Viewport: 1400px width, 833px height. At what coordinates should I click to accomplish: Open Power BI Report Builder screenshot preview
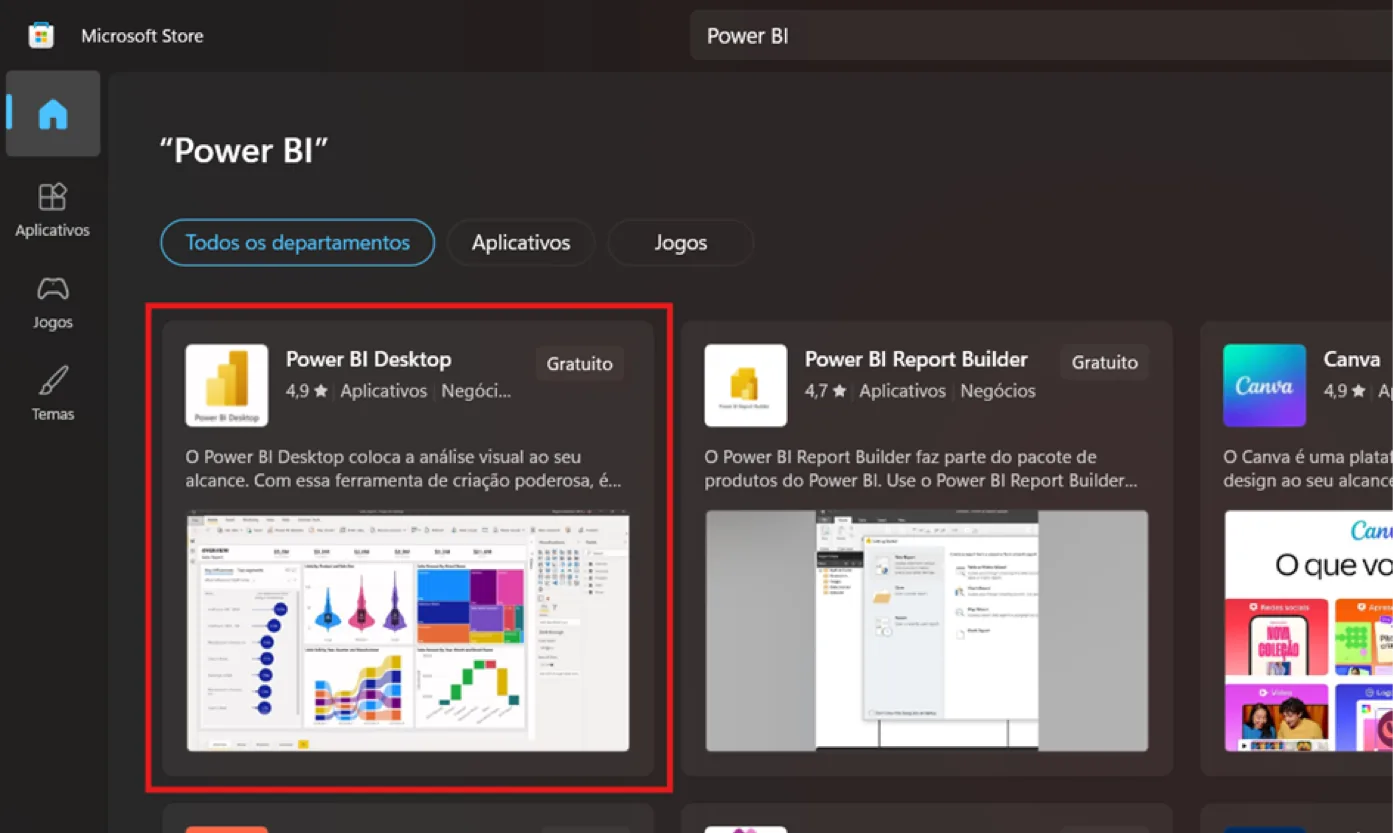[x=927, y=631]
